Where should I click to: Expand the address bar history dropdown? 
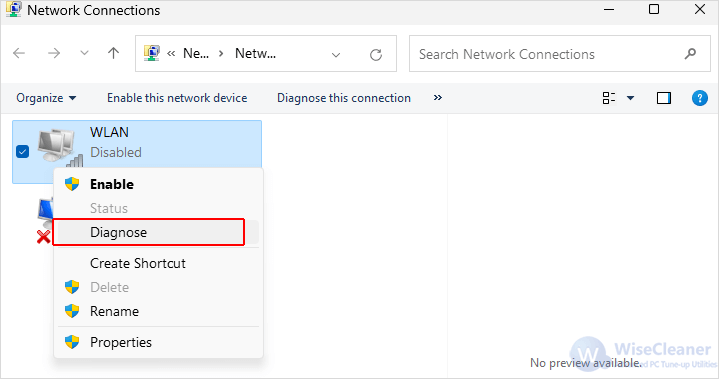point(336,55)
